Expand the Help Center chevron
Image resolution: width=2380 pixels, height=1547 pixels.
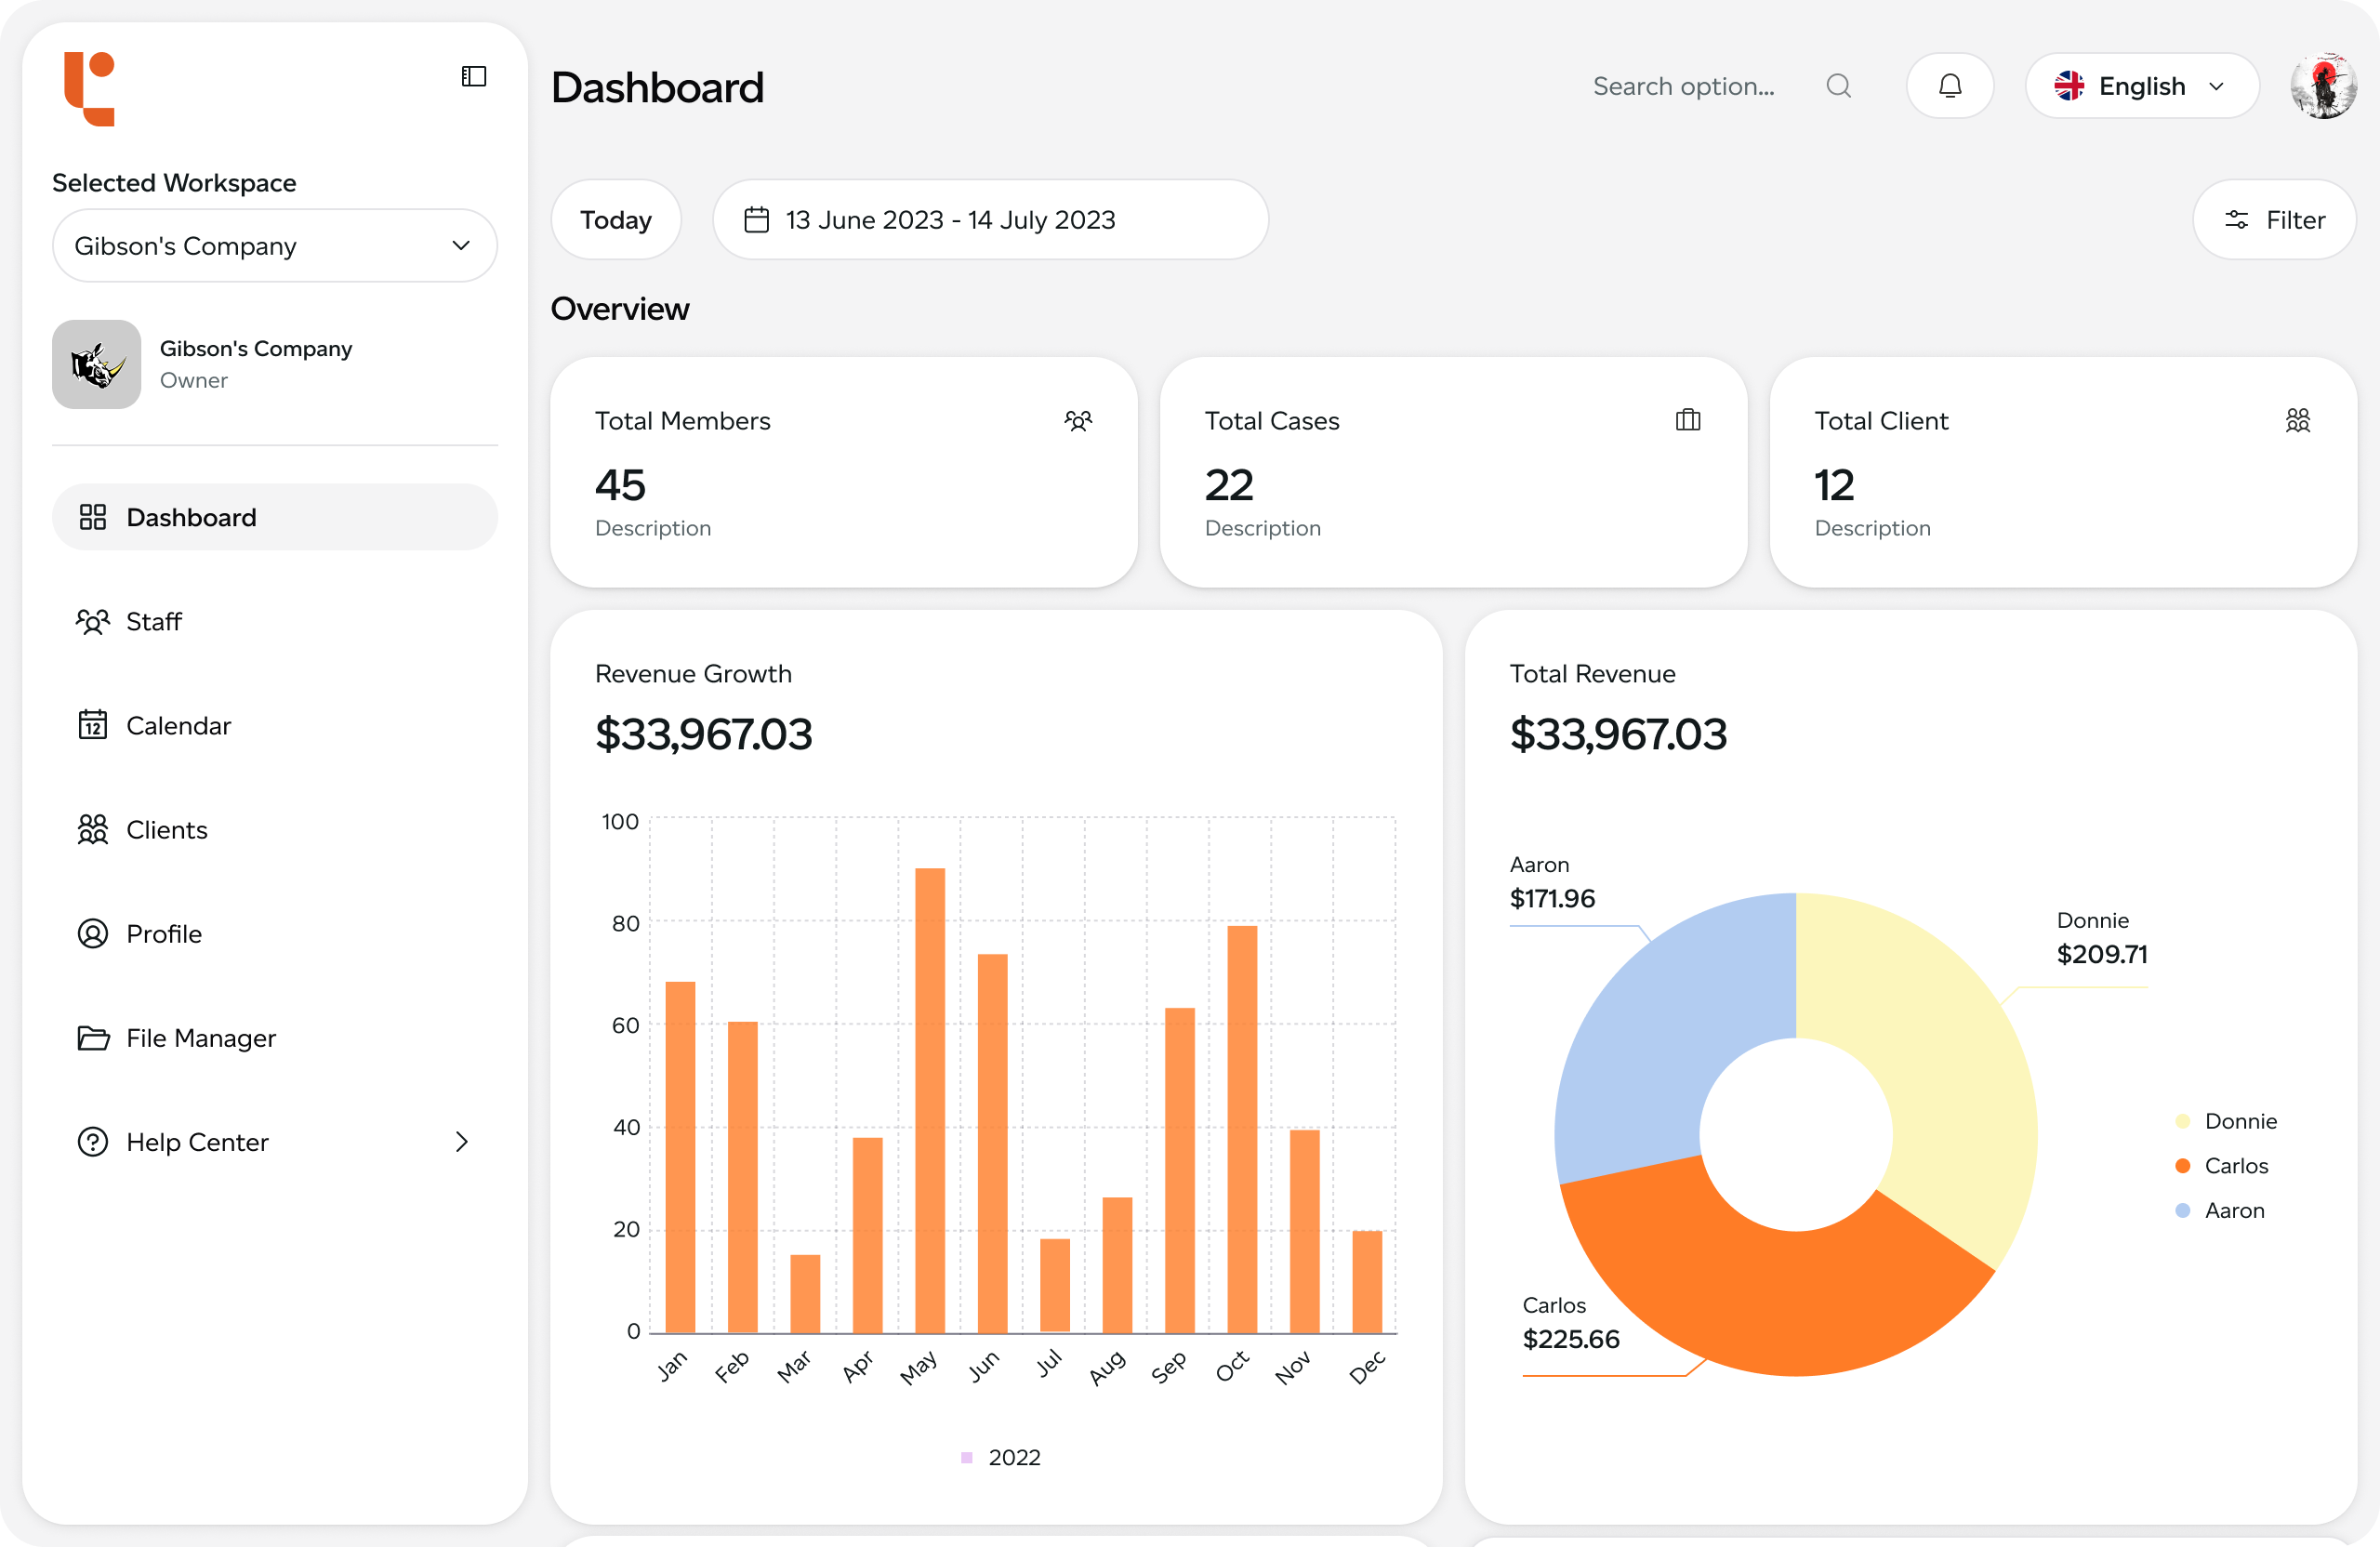click(461, 1141)
